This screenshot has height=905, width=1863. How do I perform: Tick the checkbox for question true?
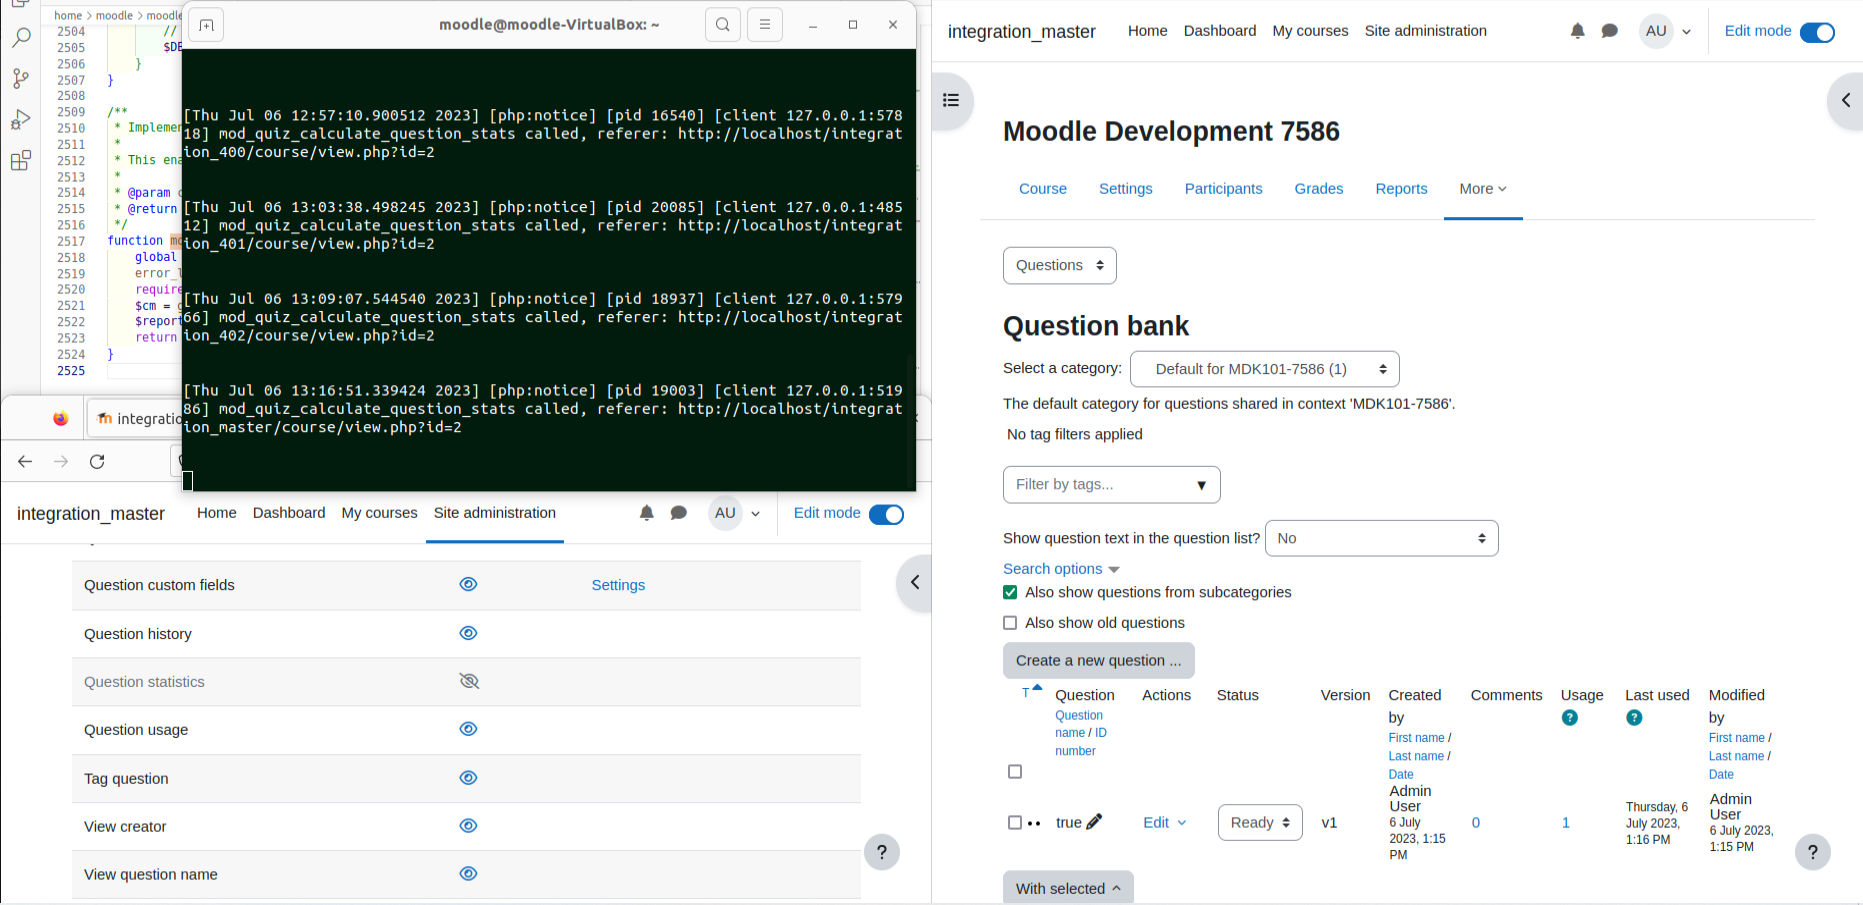click(x=1015, y=823)
